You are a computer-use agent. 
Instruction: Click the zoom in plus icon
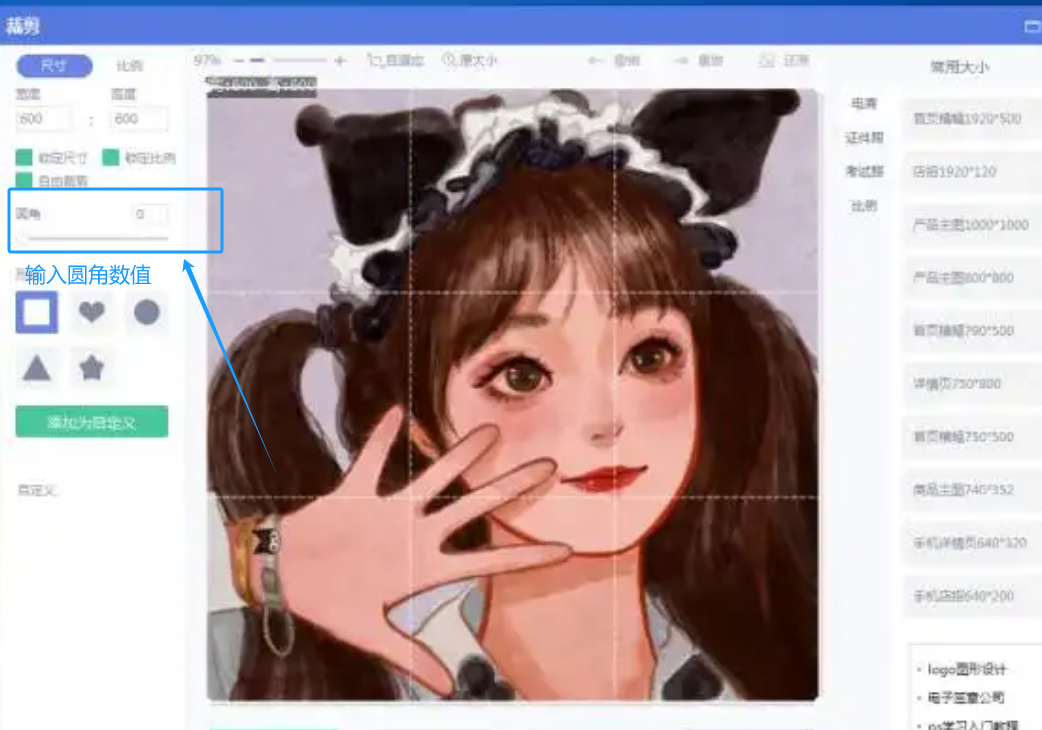(x=340, y=60)
